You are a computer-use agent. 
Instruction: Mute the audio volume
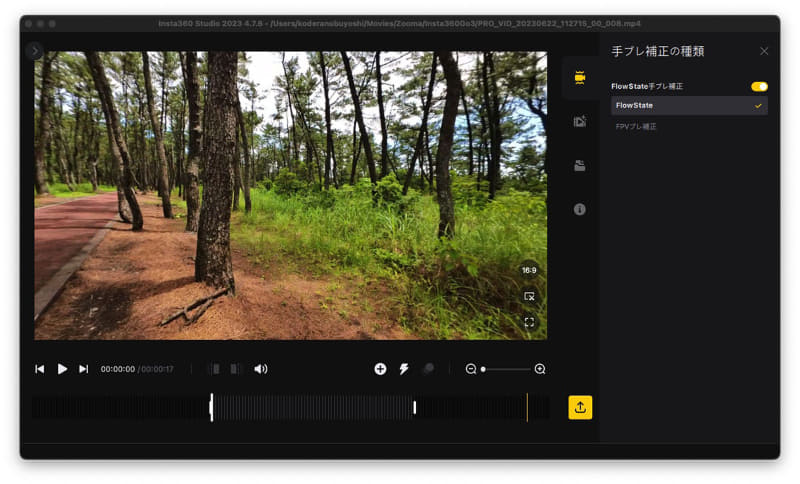pyautogui.click(x=261, y=369)
